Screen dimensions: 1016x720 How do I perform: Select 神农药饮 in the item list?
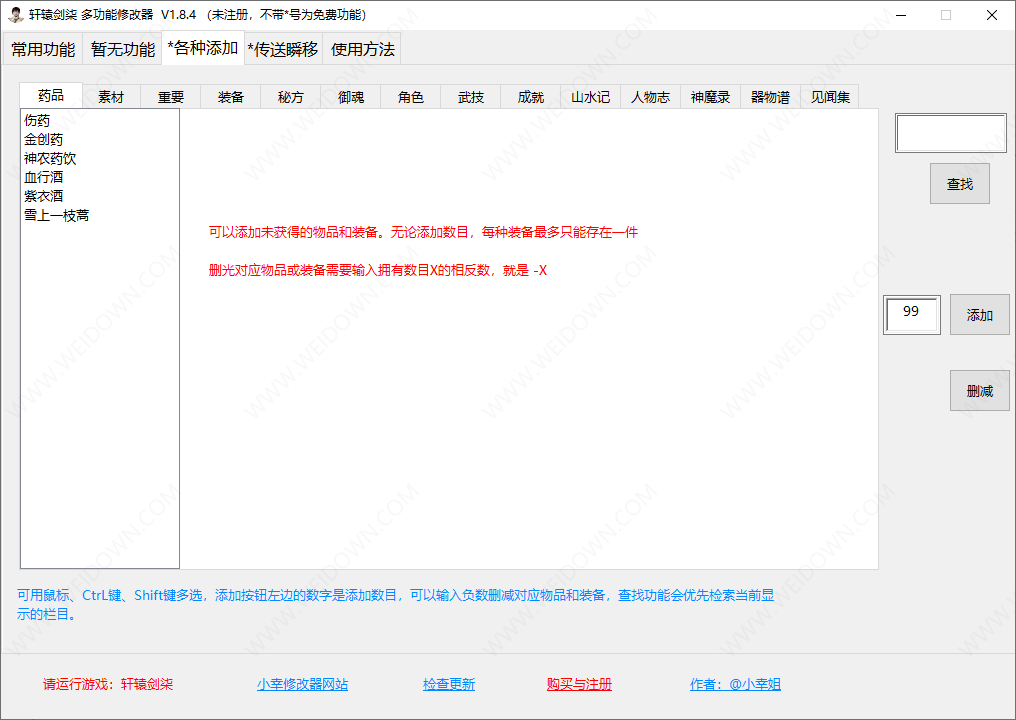(x=50, y=158)
